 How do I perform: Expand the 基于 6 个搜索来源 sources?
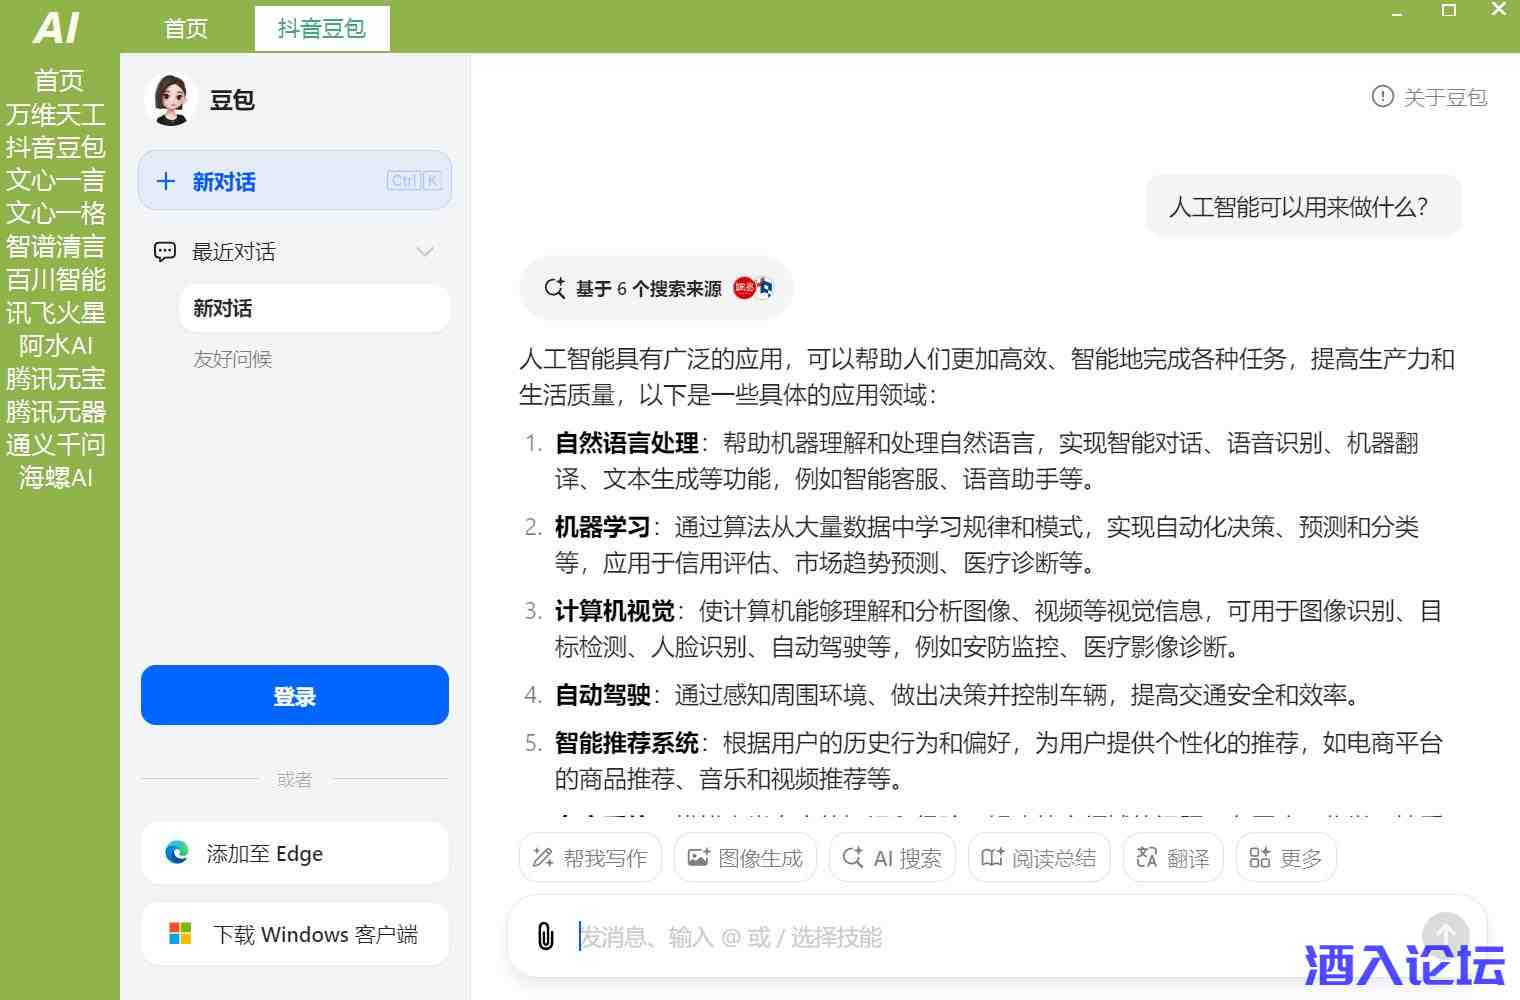(x=656, y=289)
